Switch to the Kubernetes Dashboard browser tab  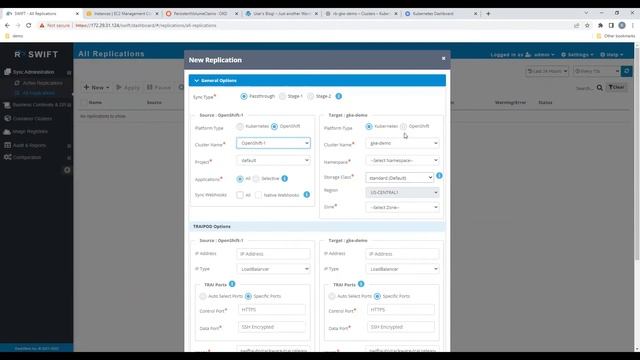tap(441, 13)
